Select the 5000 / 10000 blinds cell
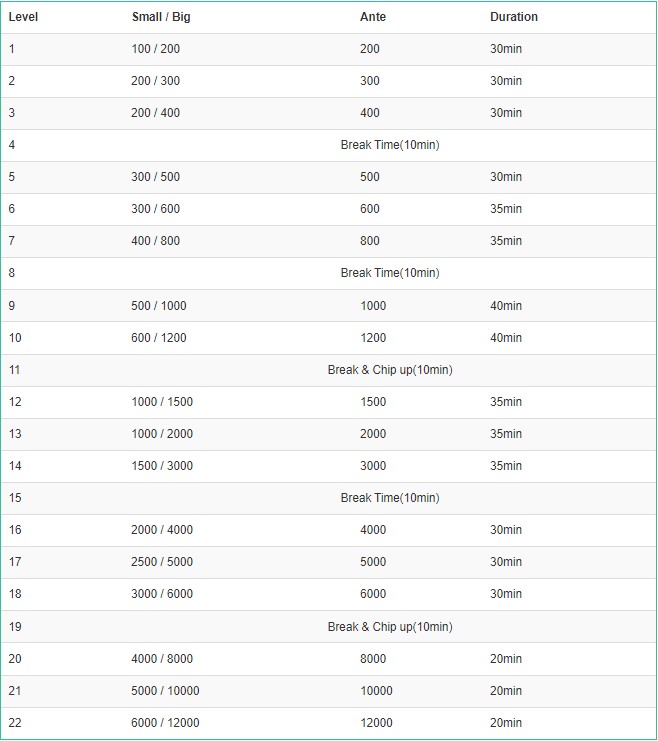This screenshot has height=741, width=658. (x=165, y=691)
